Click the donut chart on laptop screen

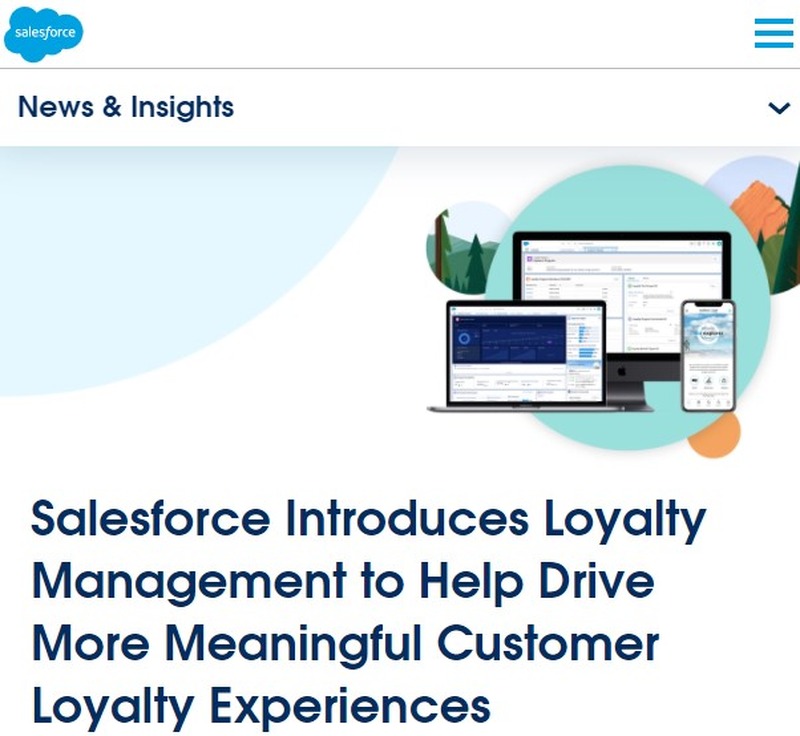464,338
